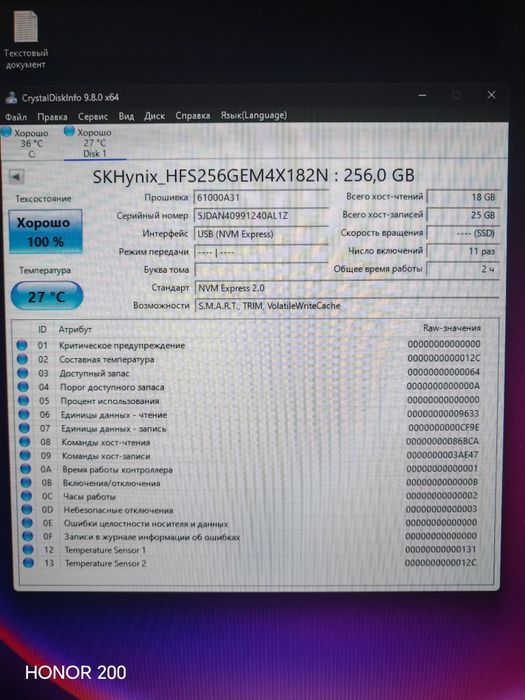
Task: Click the Хорошо 100 % health status button
Action: tap(45, 232)
